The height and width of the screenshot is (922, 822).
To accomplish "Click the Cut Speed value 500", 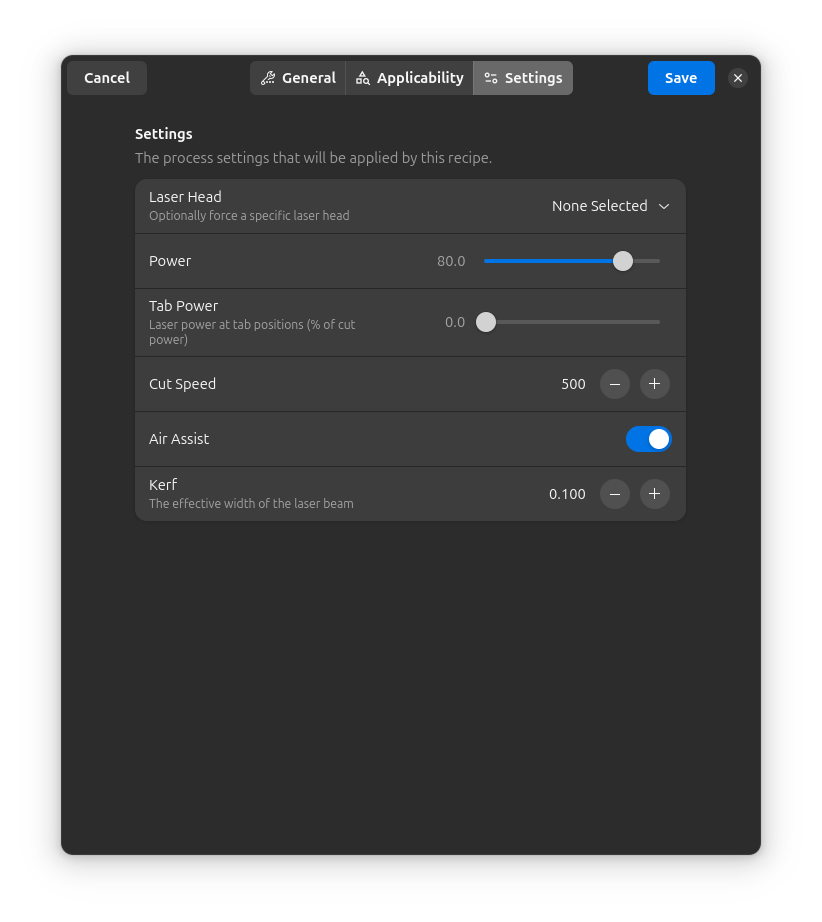I will pyautogui.click(x=573, y=384).
